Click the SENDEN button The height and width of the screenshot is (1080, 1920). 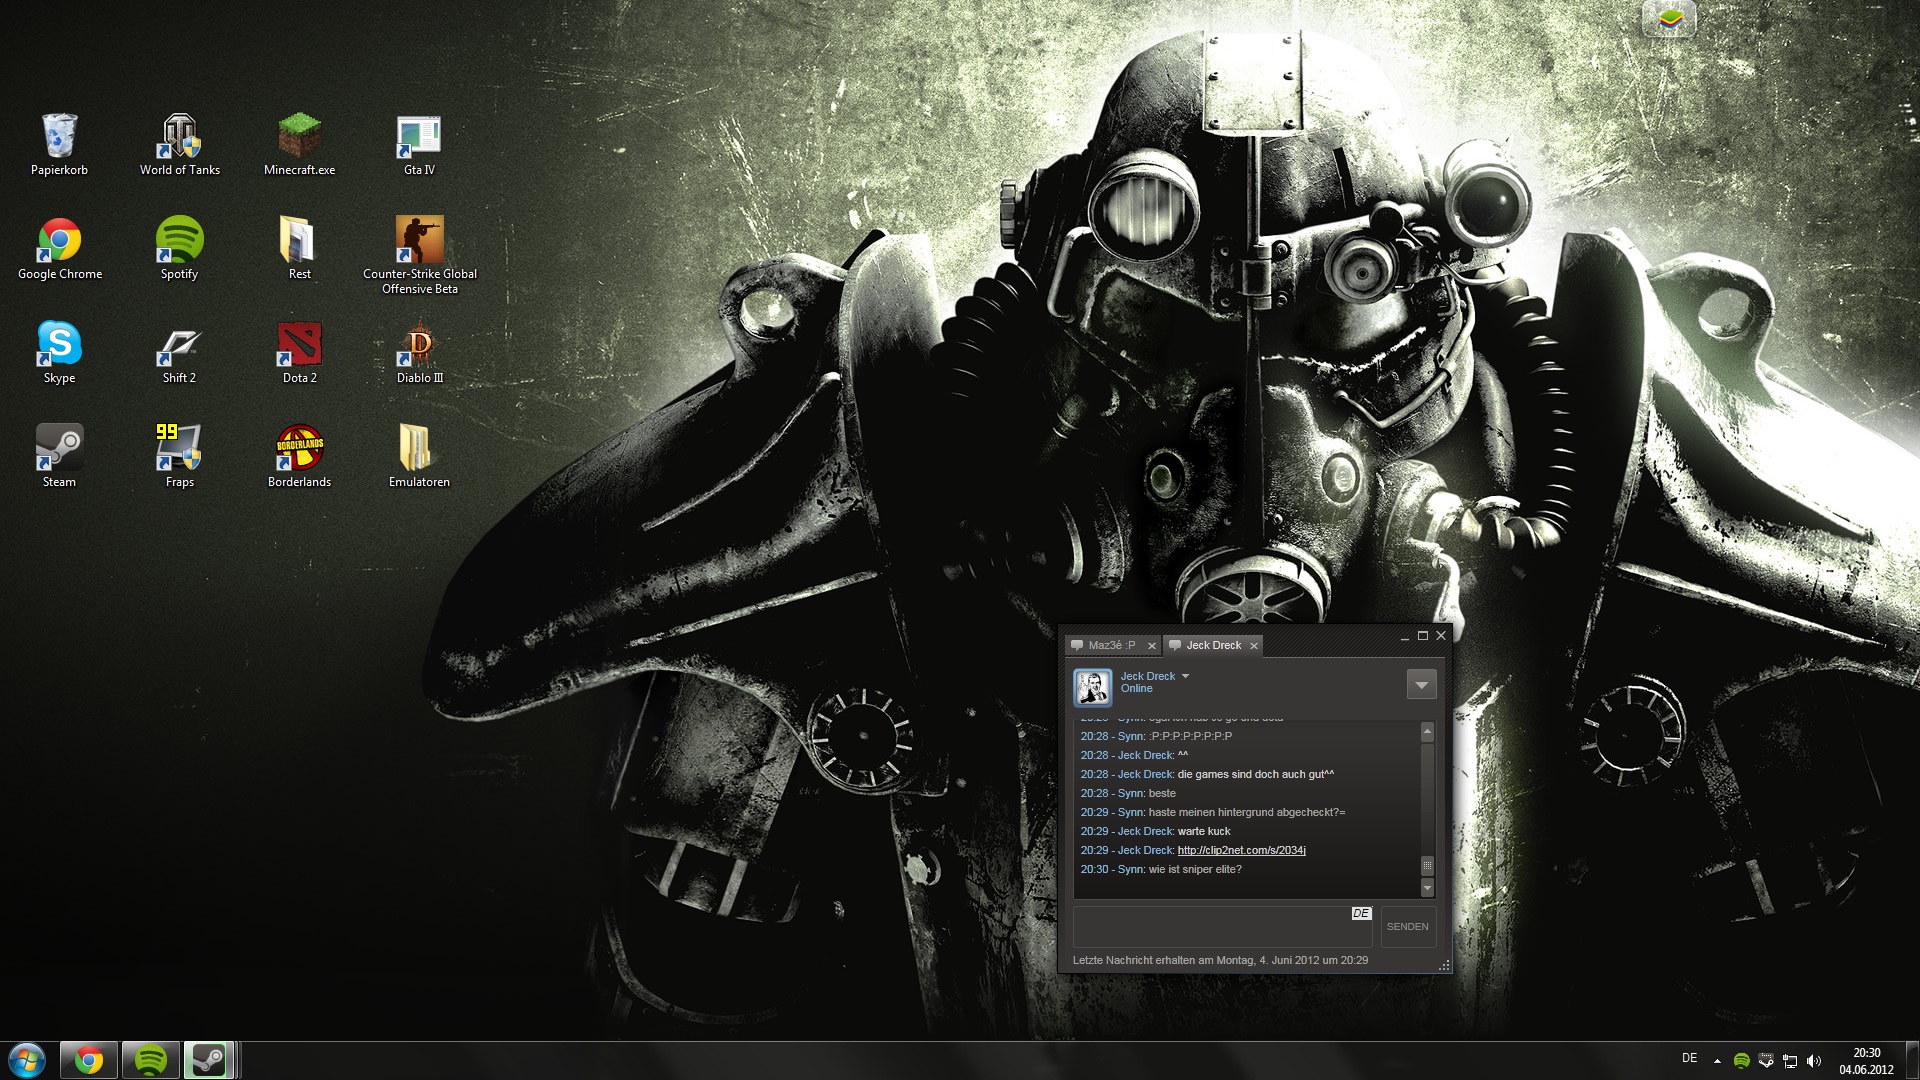point(1407,927)
